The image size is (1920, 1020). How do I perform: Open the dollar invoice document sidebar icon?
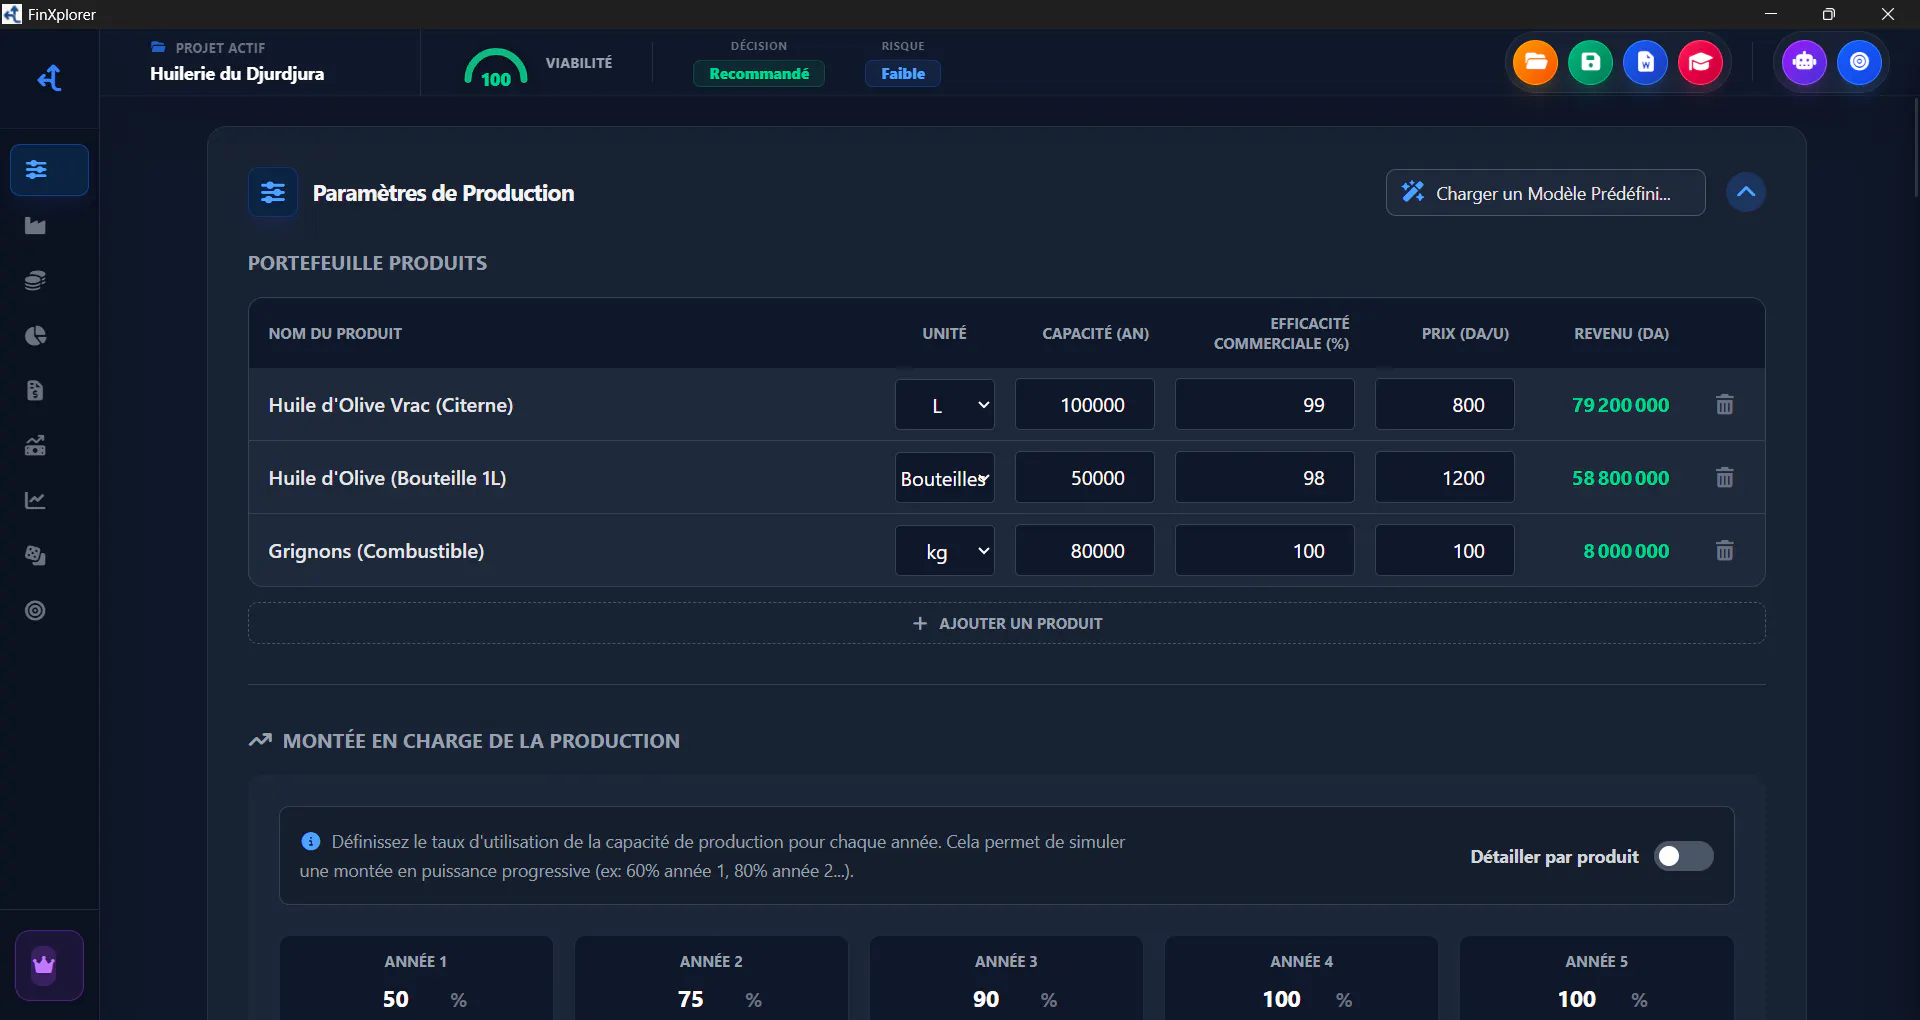(x=36, y=391)
